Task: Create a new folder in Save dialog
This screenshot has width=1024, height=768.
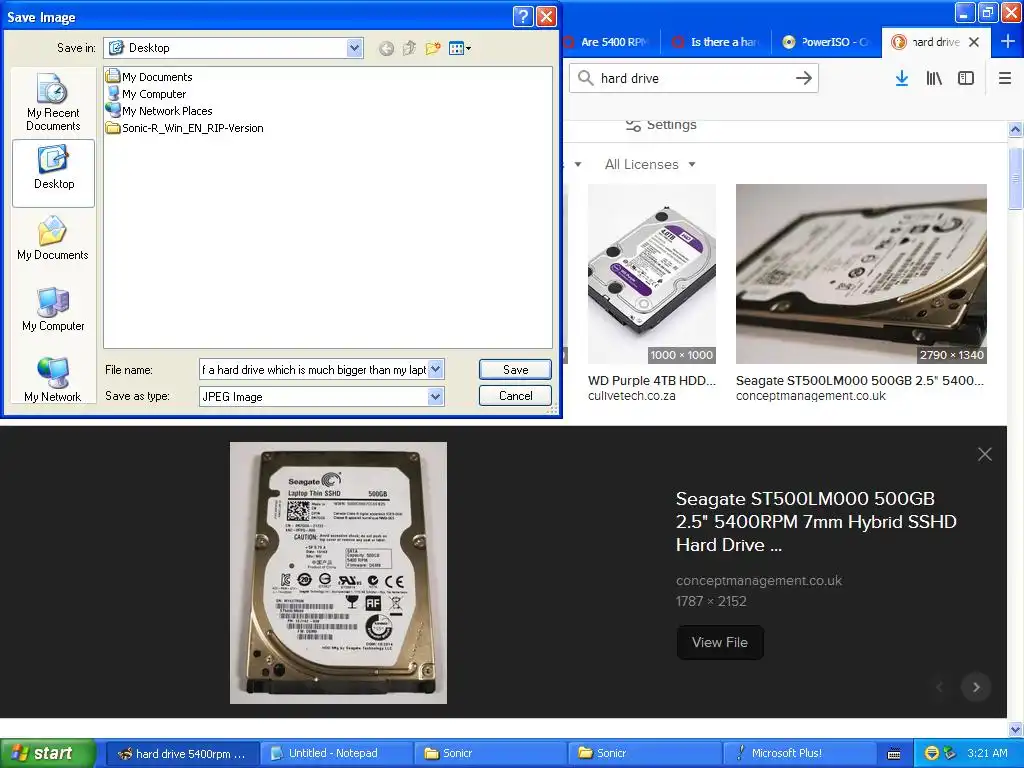Action: (x=432, y=48)
